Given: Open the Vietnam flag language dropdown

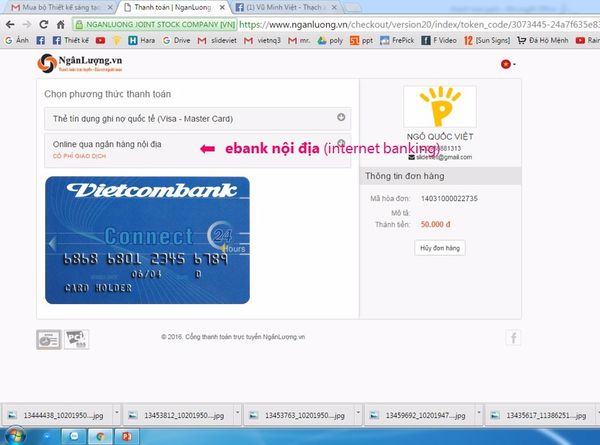Looking at the screenshot, I should pyautogui.click(x=508, y=64).
